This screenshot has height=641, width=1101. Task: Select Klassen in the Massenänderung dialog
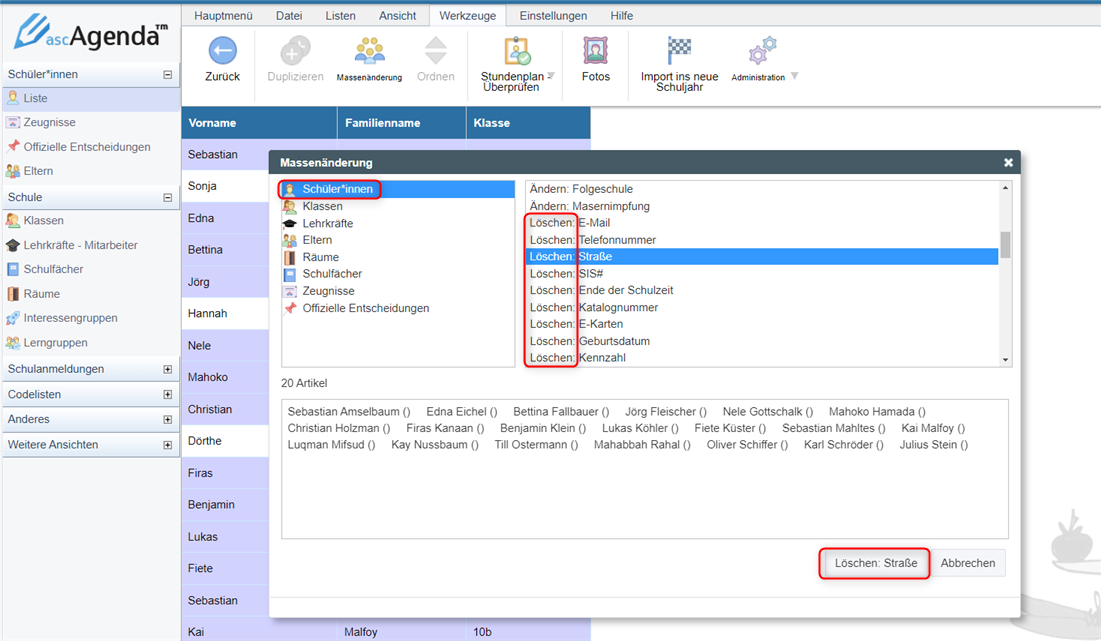click(x=398, y=206)
